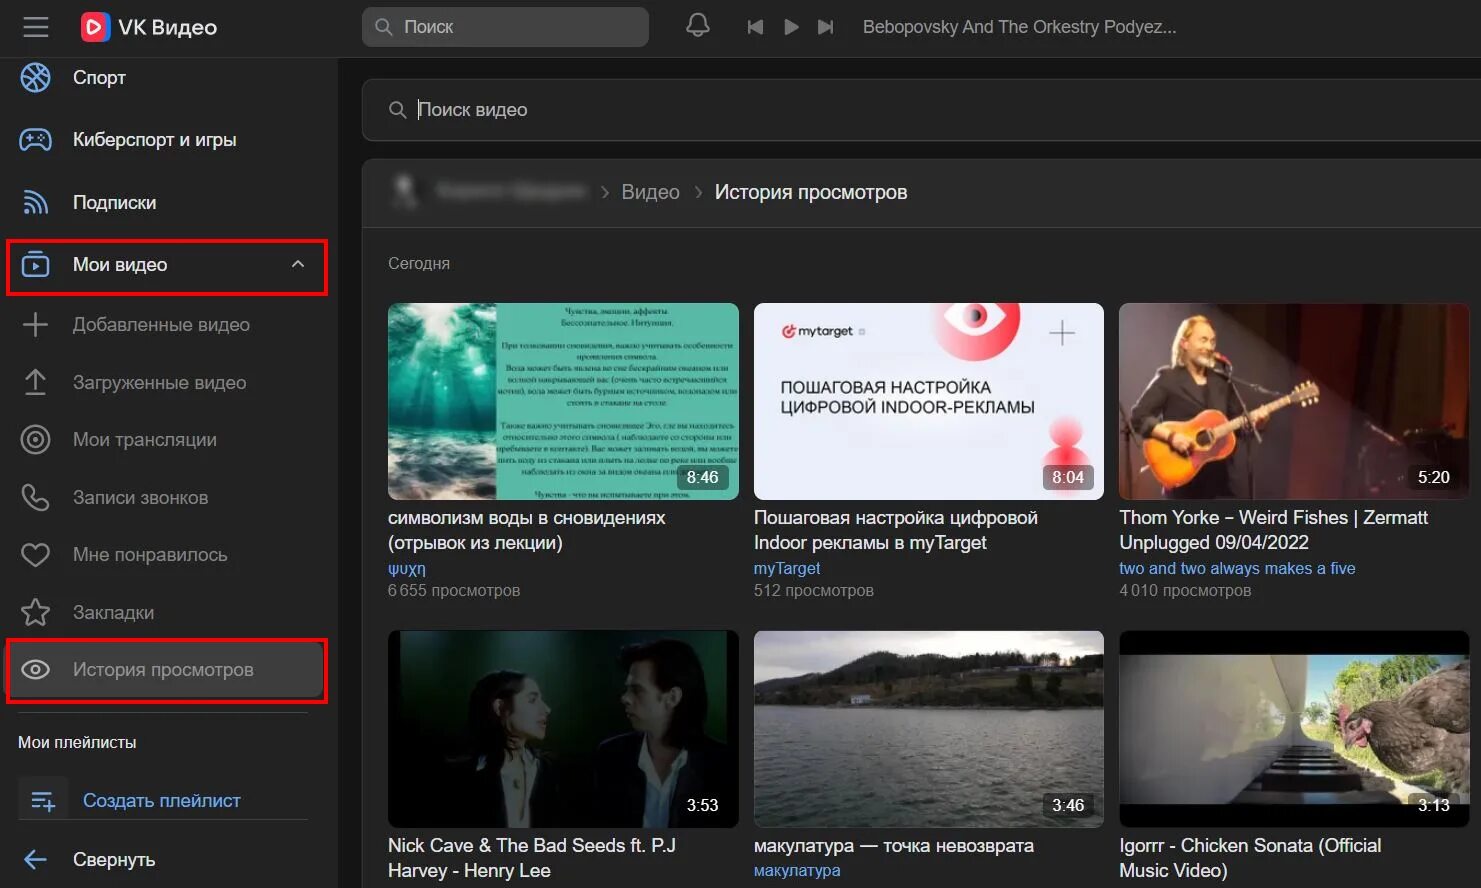Click 6 655 просмотров view count
Viewport: 1481px width, 888px height.
click(454, 591)
